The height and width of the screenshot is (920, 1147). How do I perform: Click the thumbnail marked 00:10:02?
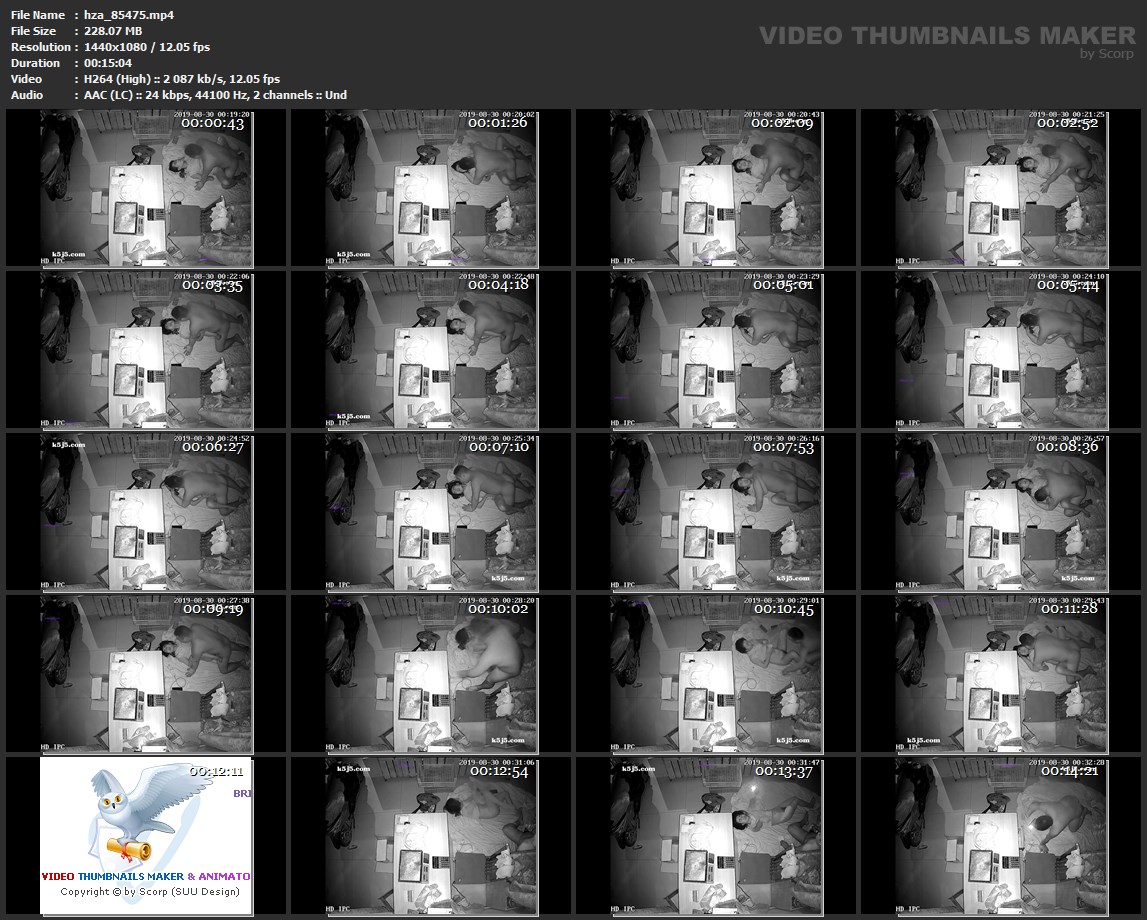coord(431,674)
